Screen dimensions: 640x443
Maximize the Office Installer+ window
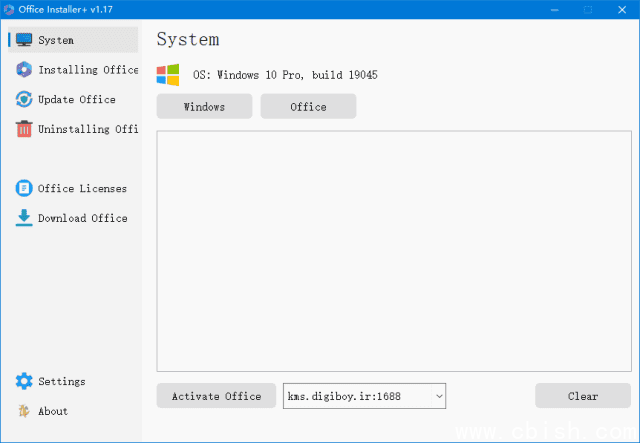coord(588,10)
